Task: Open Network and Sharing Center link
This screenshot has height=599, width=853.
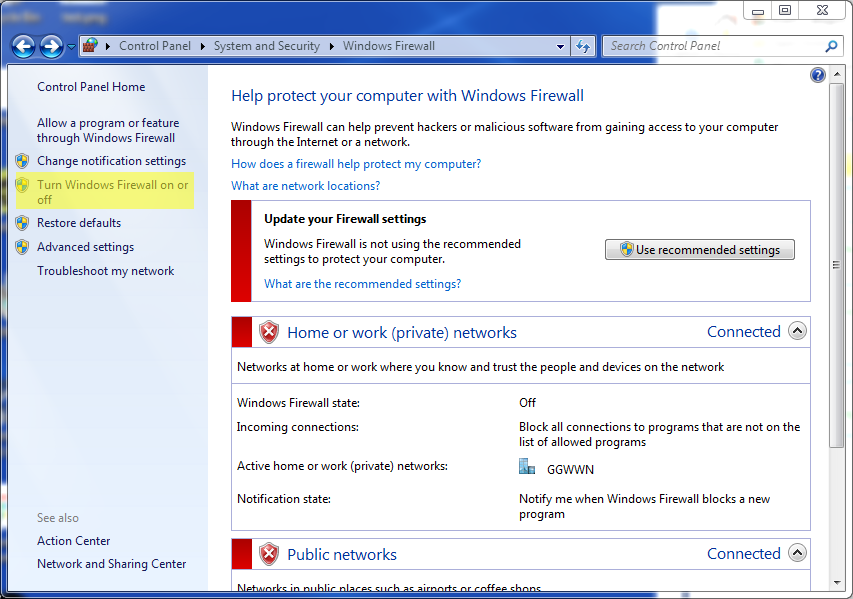Action: pyautogui.click(x=112, y=564)
